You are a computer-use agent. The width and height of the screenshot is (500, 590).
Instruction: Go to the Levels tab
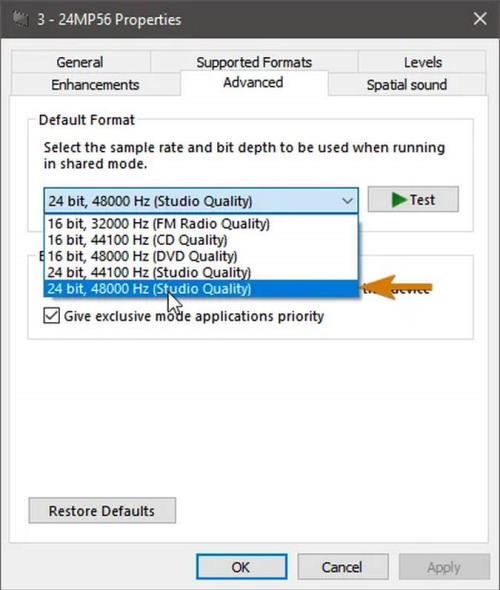(x=422, y=62)
